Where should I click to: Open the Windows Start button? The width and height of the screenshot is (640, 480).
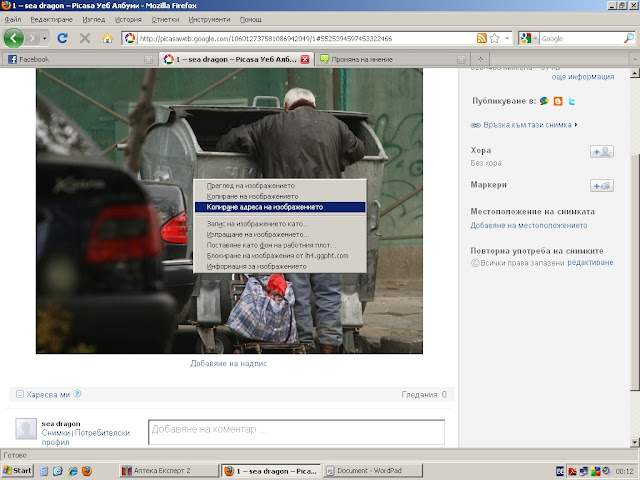click(17, 471)
